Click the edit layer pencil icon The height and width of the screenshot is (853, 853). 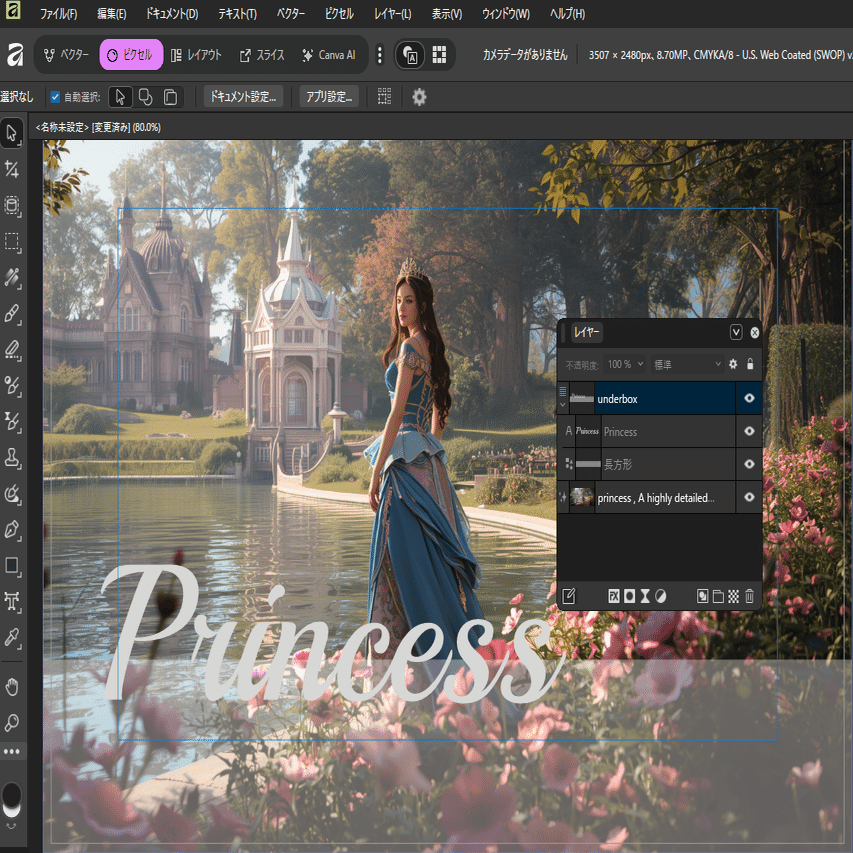pyautogui.click(x=568, y=596)
